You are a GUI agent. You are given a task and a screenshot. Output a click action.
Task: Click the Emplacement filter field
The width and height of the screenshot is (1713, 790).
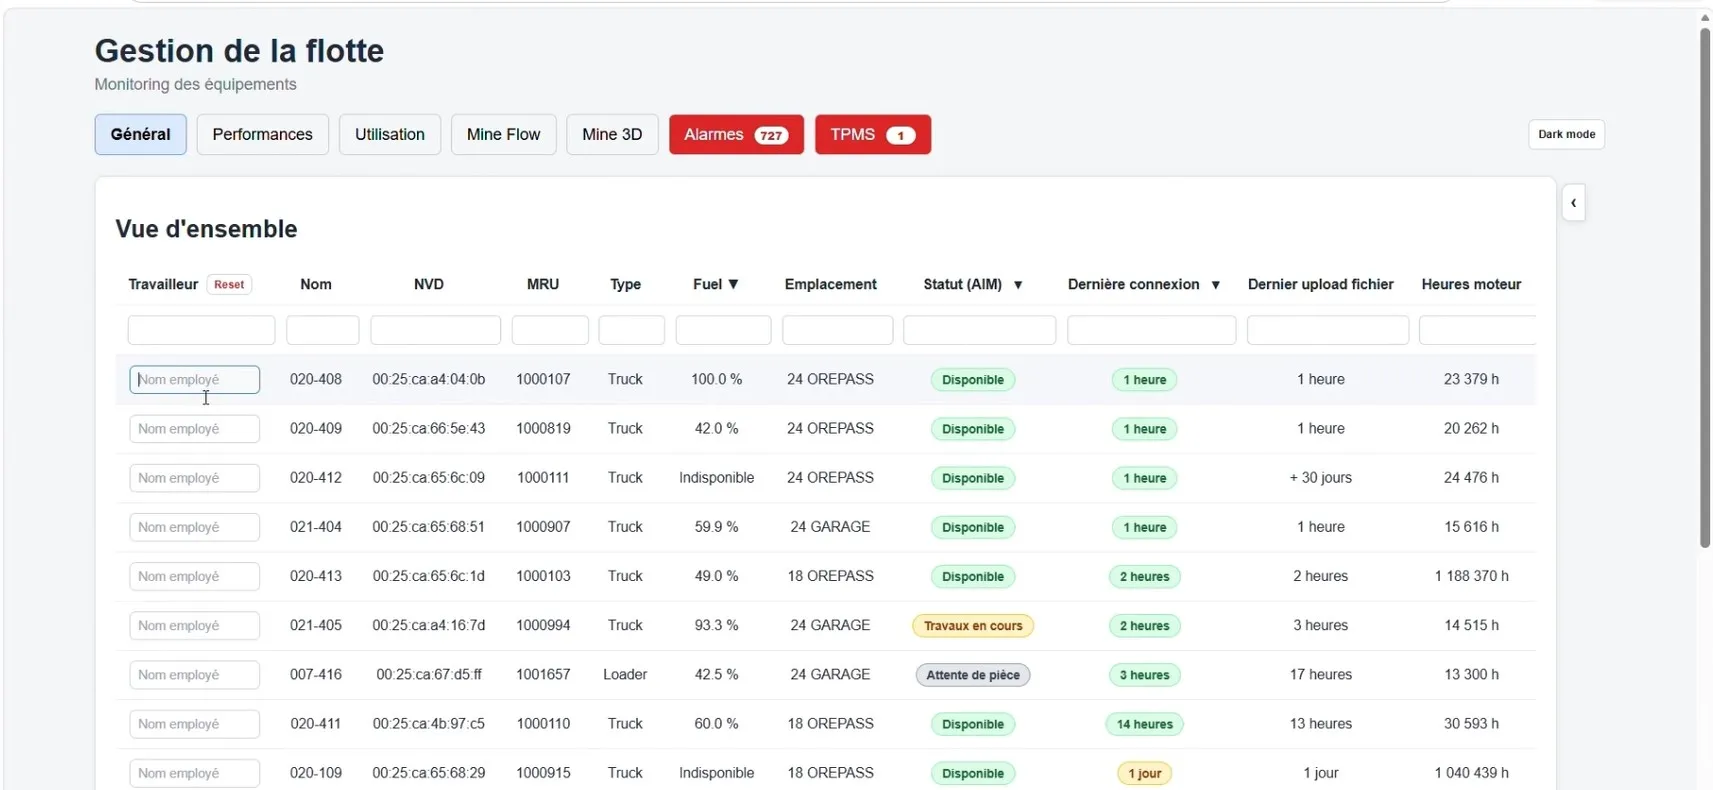point(838,330)
